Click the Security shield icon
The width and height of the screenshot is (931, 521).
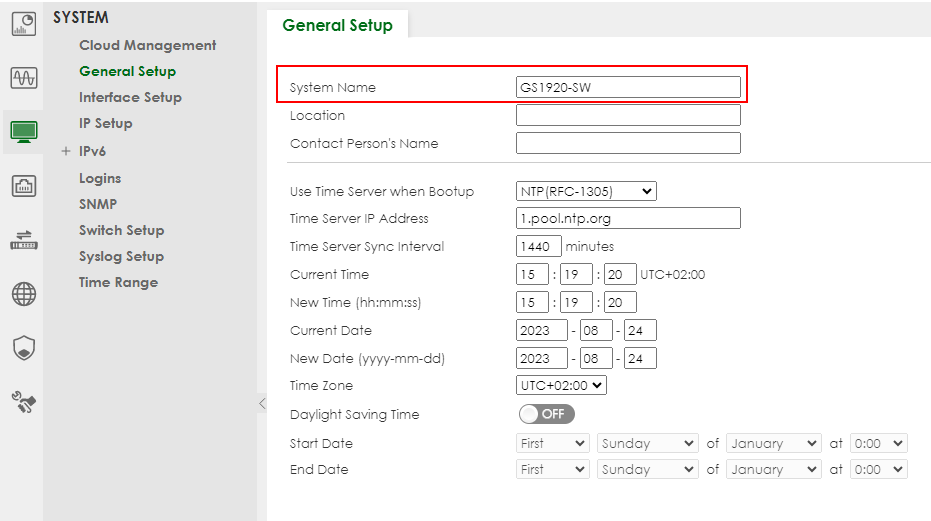(x=23, y=348)
